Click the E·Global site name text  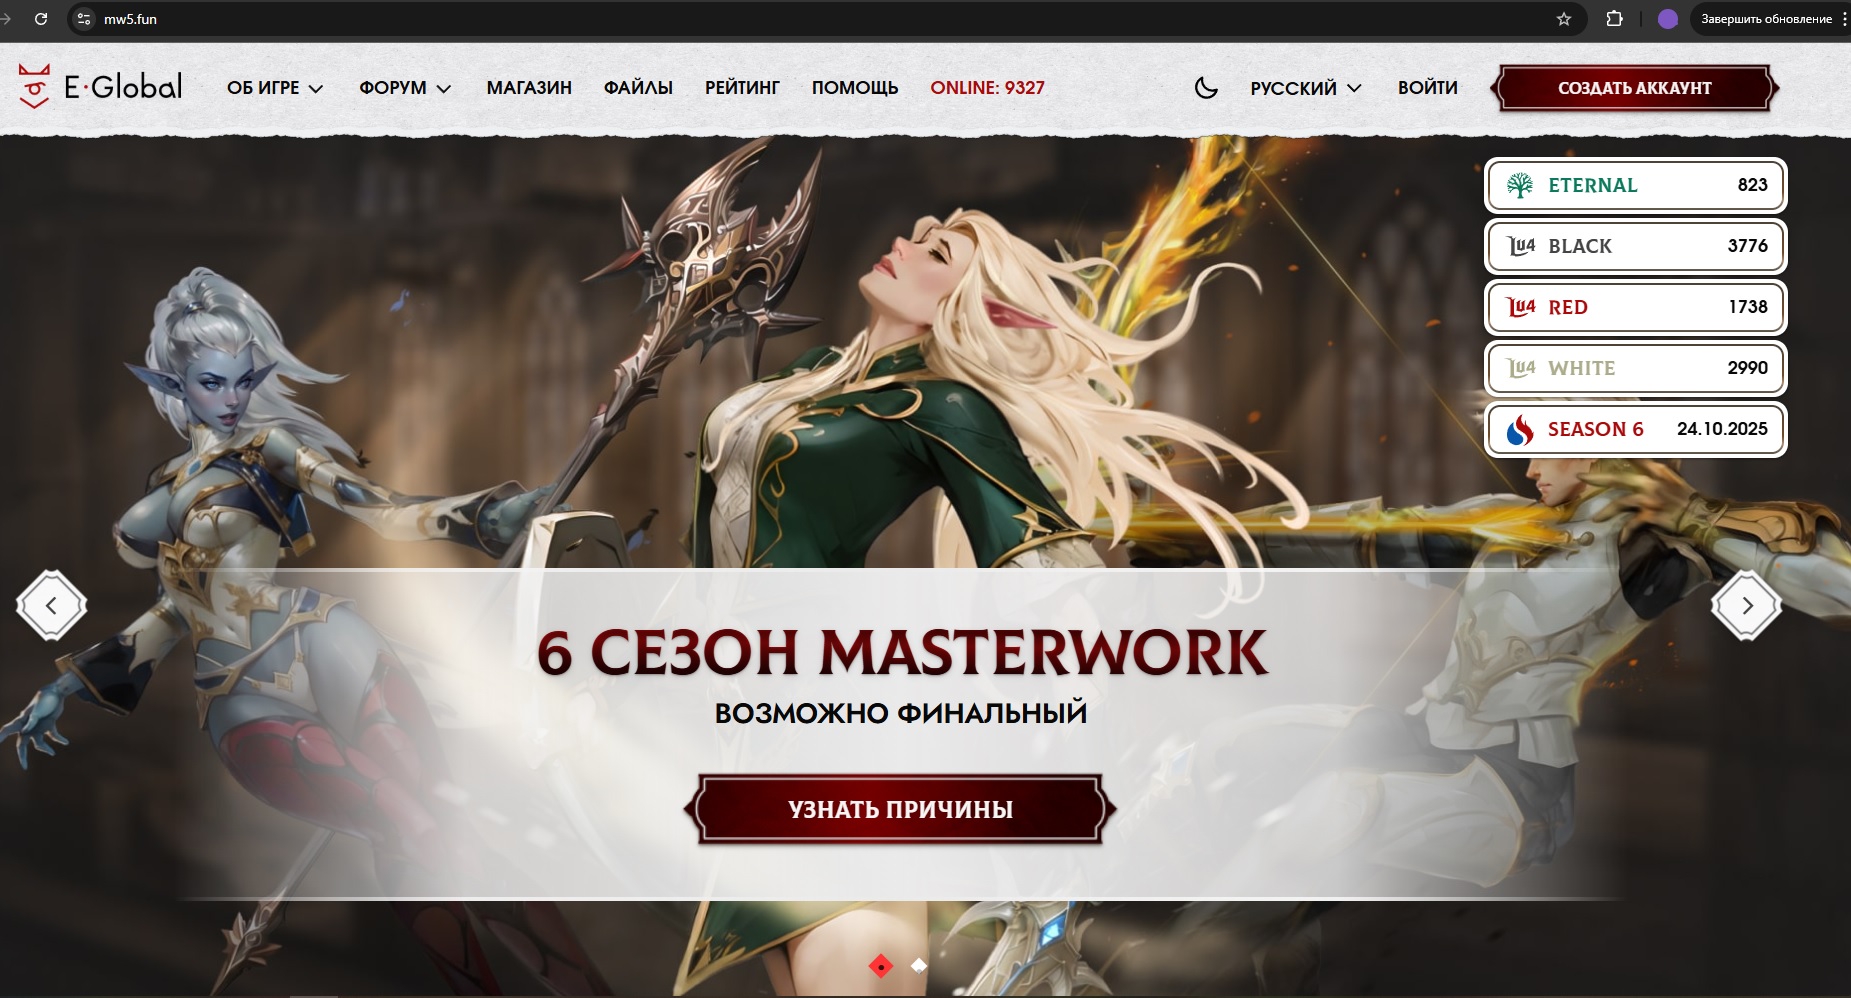tap(123, 87)
